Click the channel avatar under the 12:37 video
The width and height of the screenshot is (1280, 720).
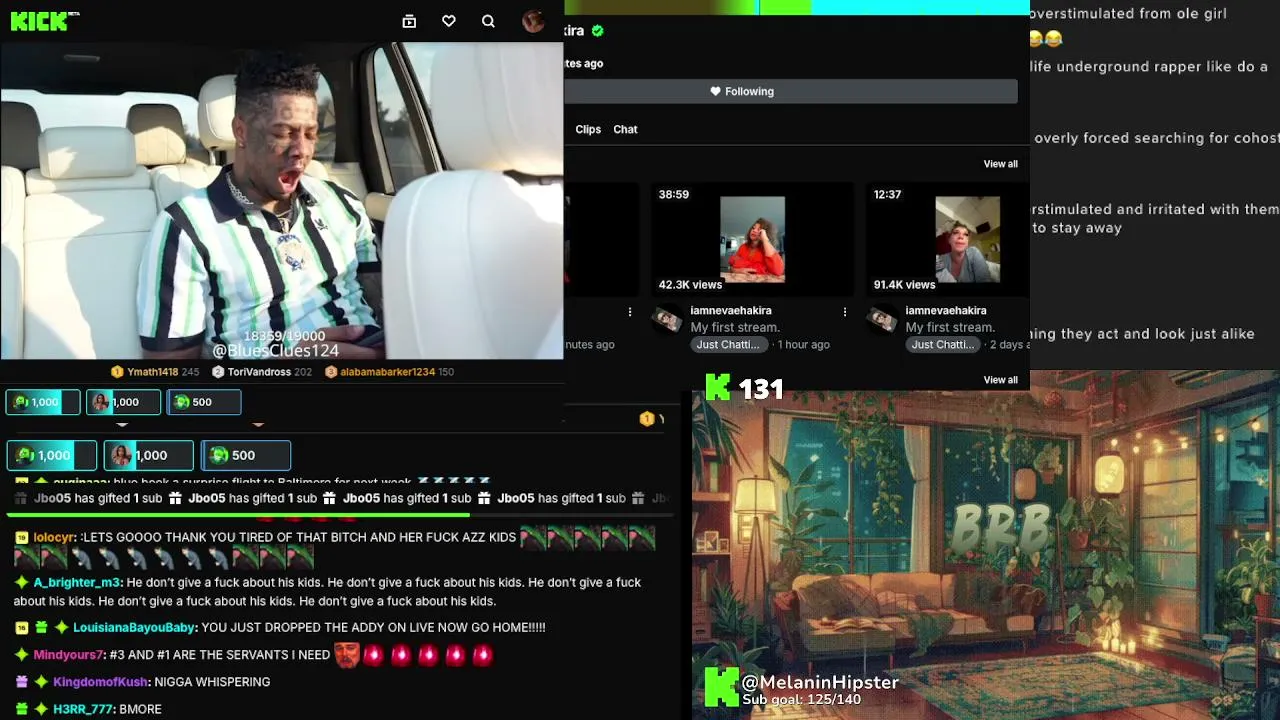(882, 319)
